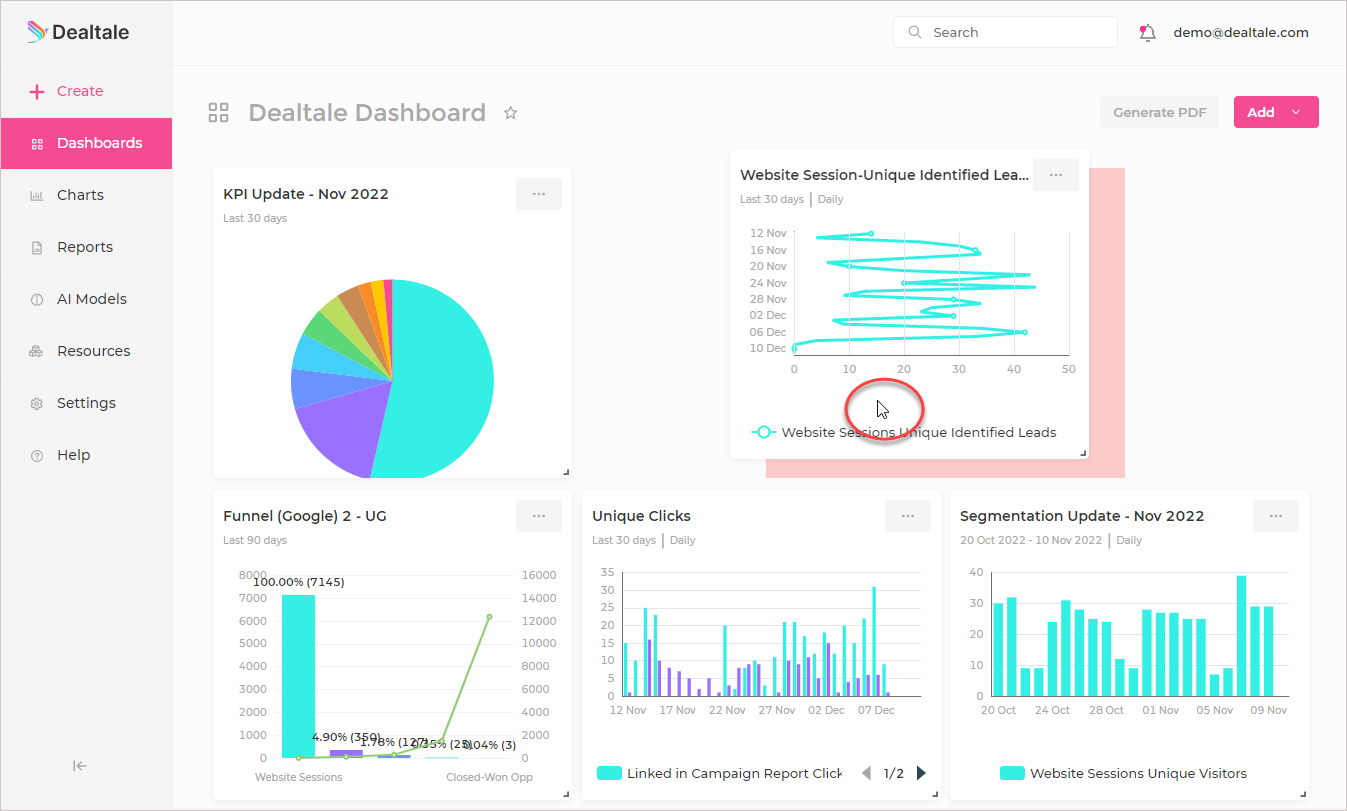The image size is (1347, 811).
Task: Toggle Linked in Campaign Report Click legend
Action: [x=720, y=773]
